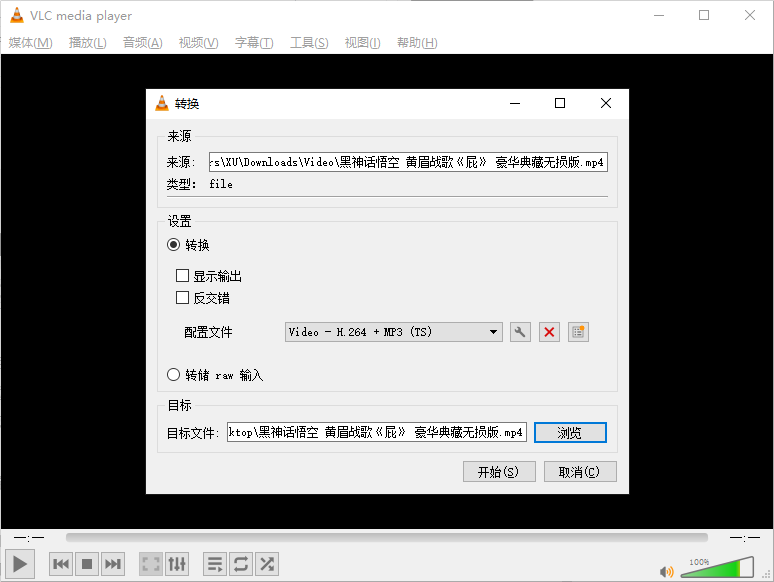Select the 转储 raw 输入 radio option
This screenshot has width=774, height=582.
174,375
